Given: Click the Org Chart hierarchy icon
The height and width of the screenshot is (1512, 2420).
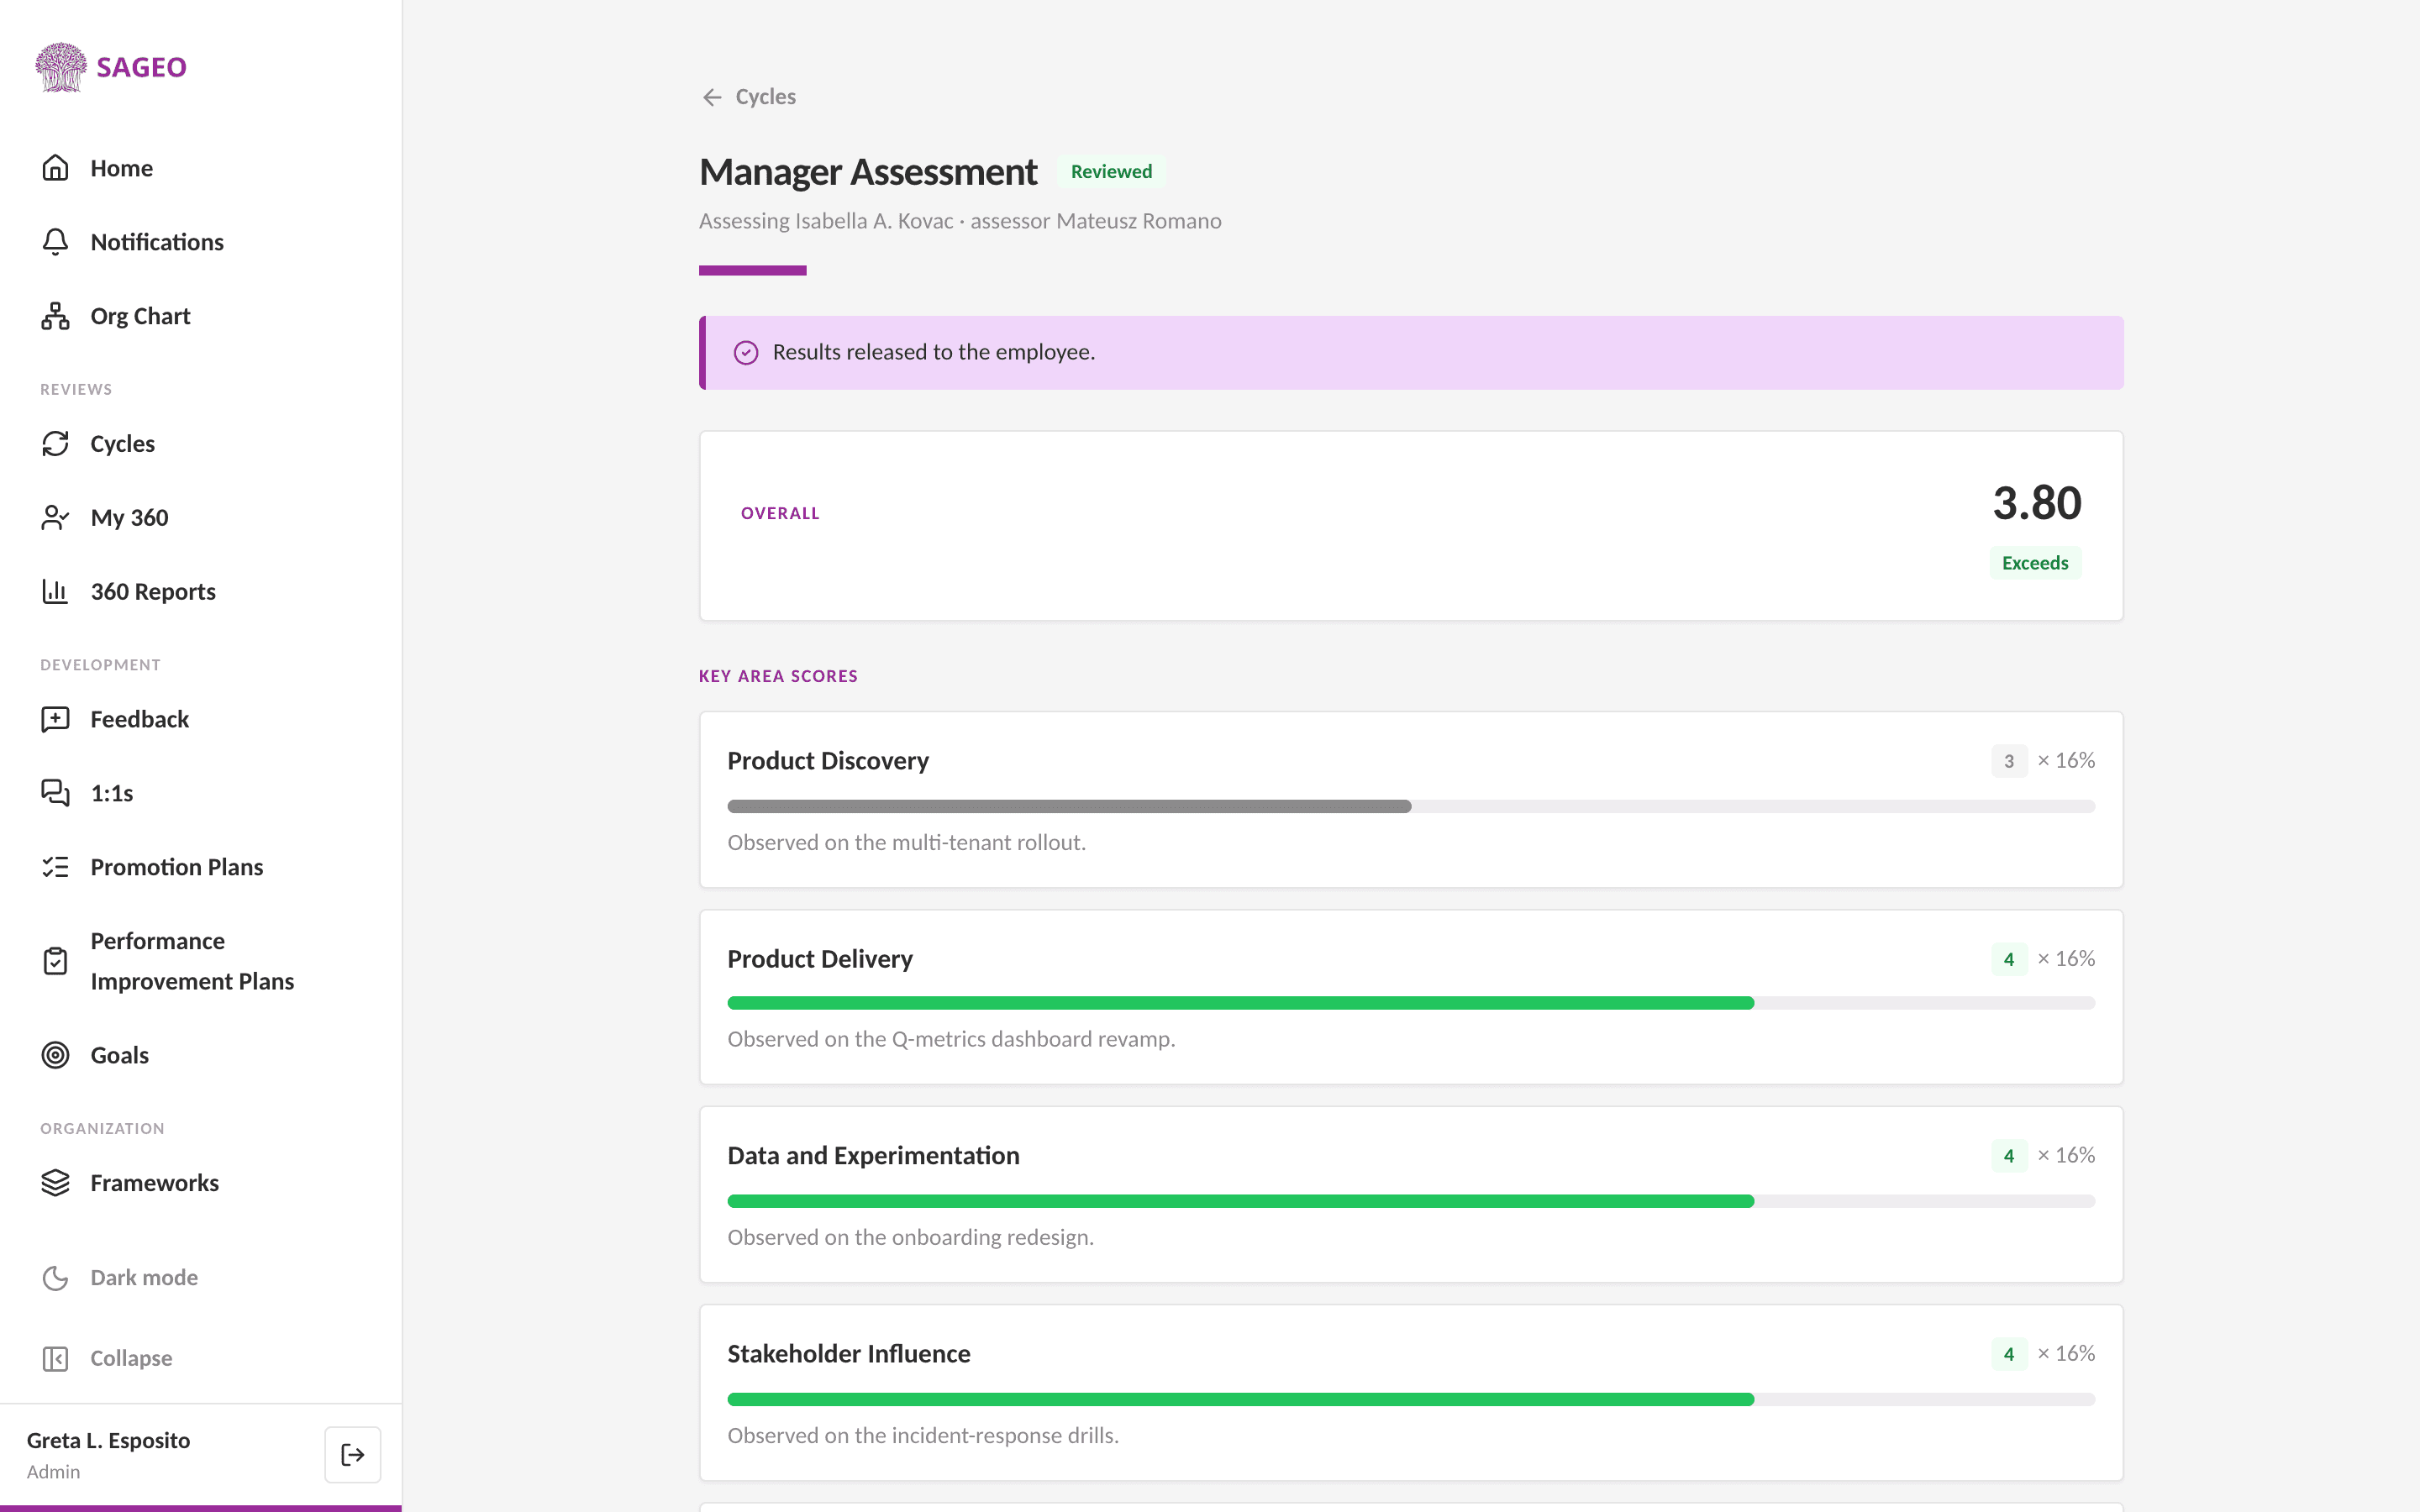Looking at the screenshot, I should 55,316.
